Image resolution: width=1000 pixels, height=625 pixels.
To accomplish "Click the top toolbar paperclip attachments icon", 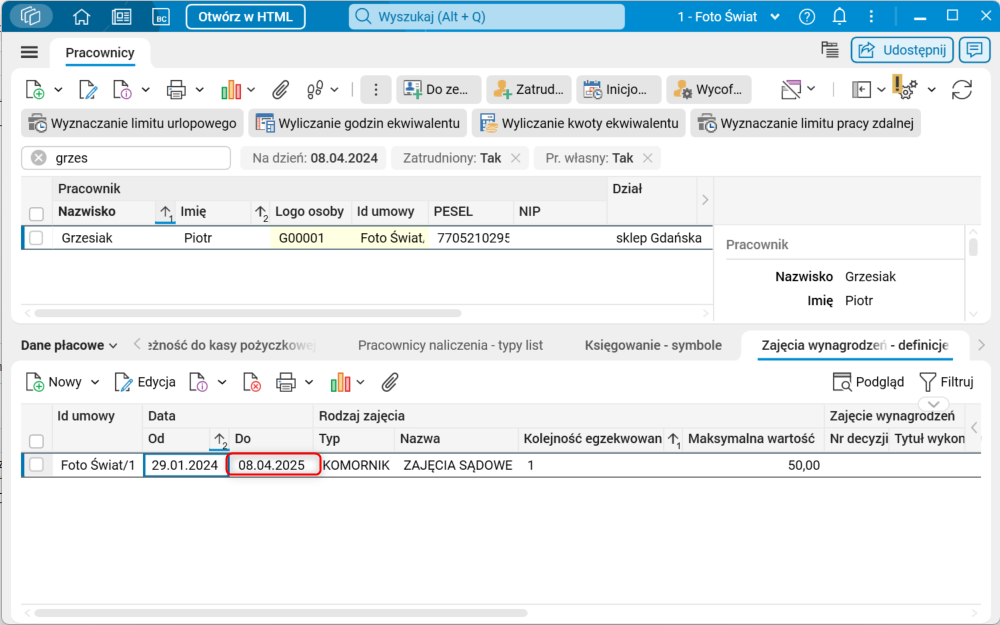I will click(281, 90).
